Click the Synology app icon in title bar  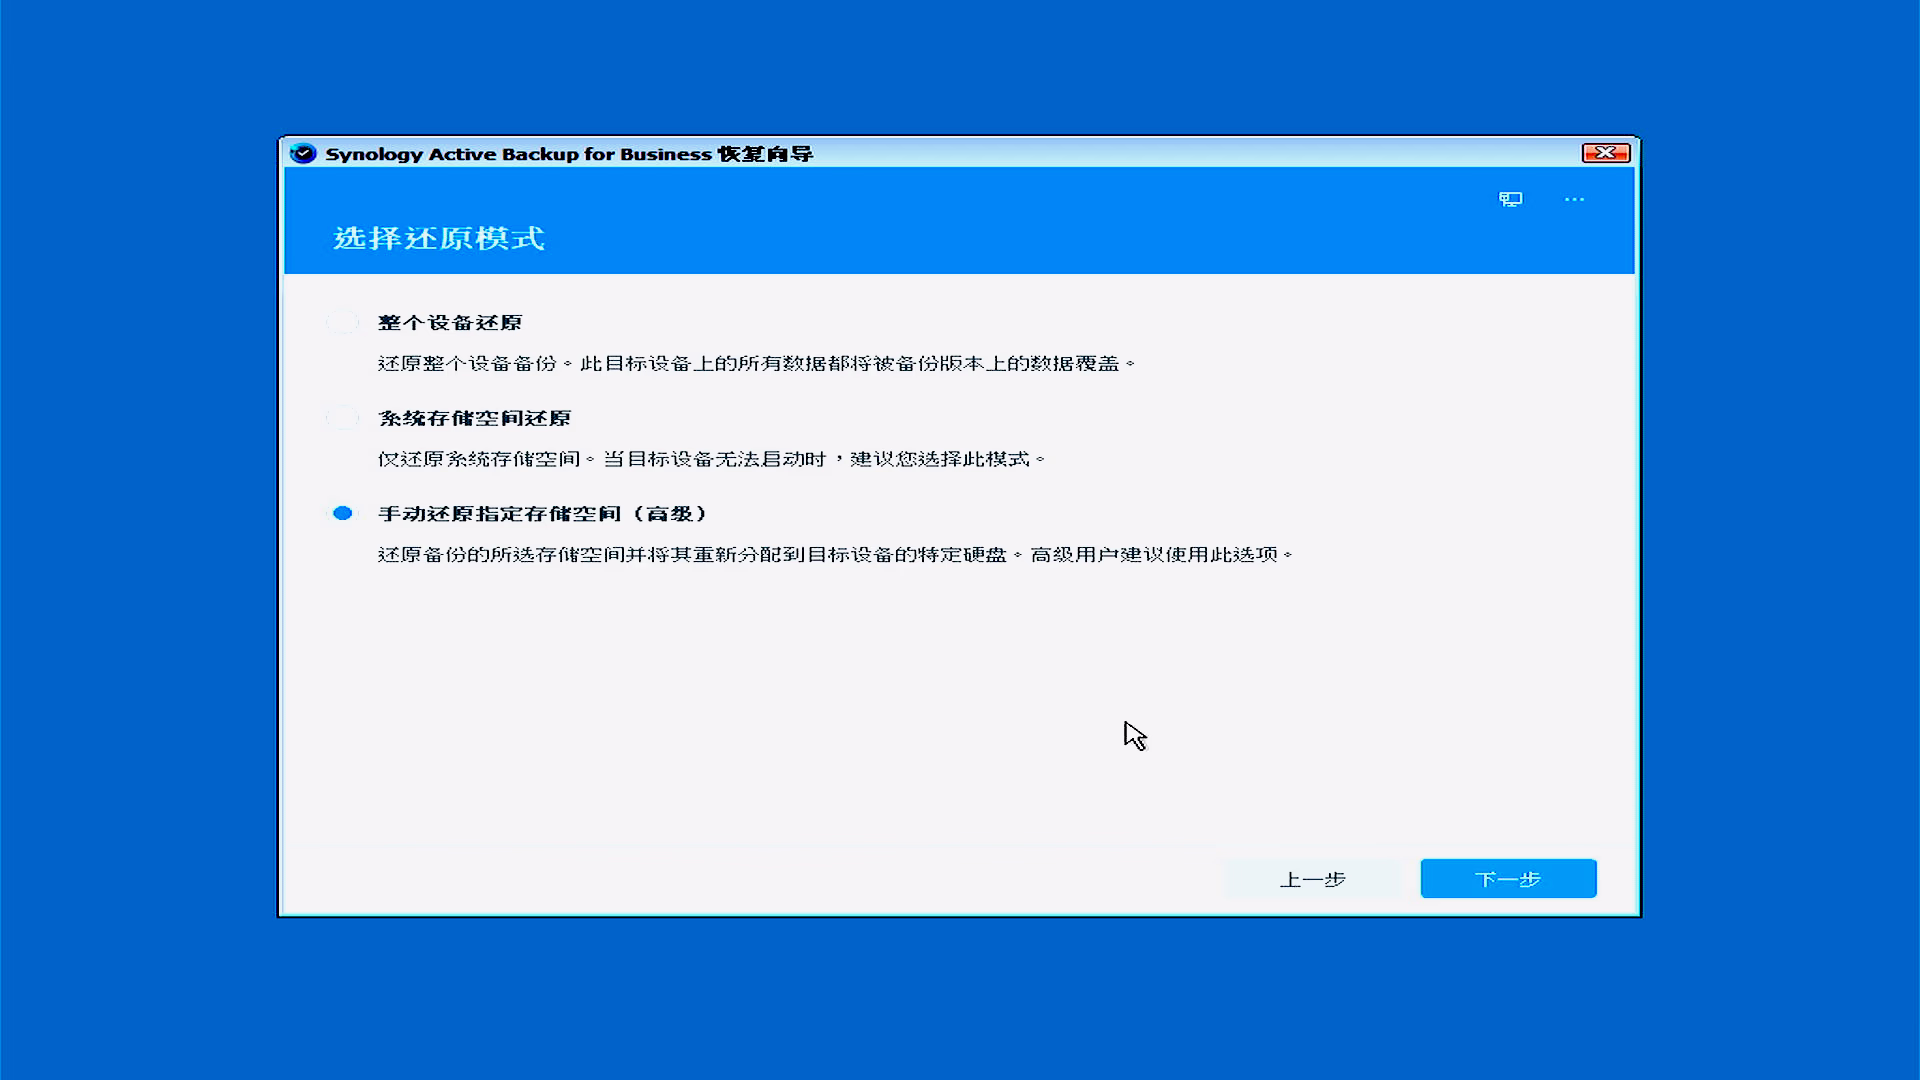coord(303,153)
